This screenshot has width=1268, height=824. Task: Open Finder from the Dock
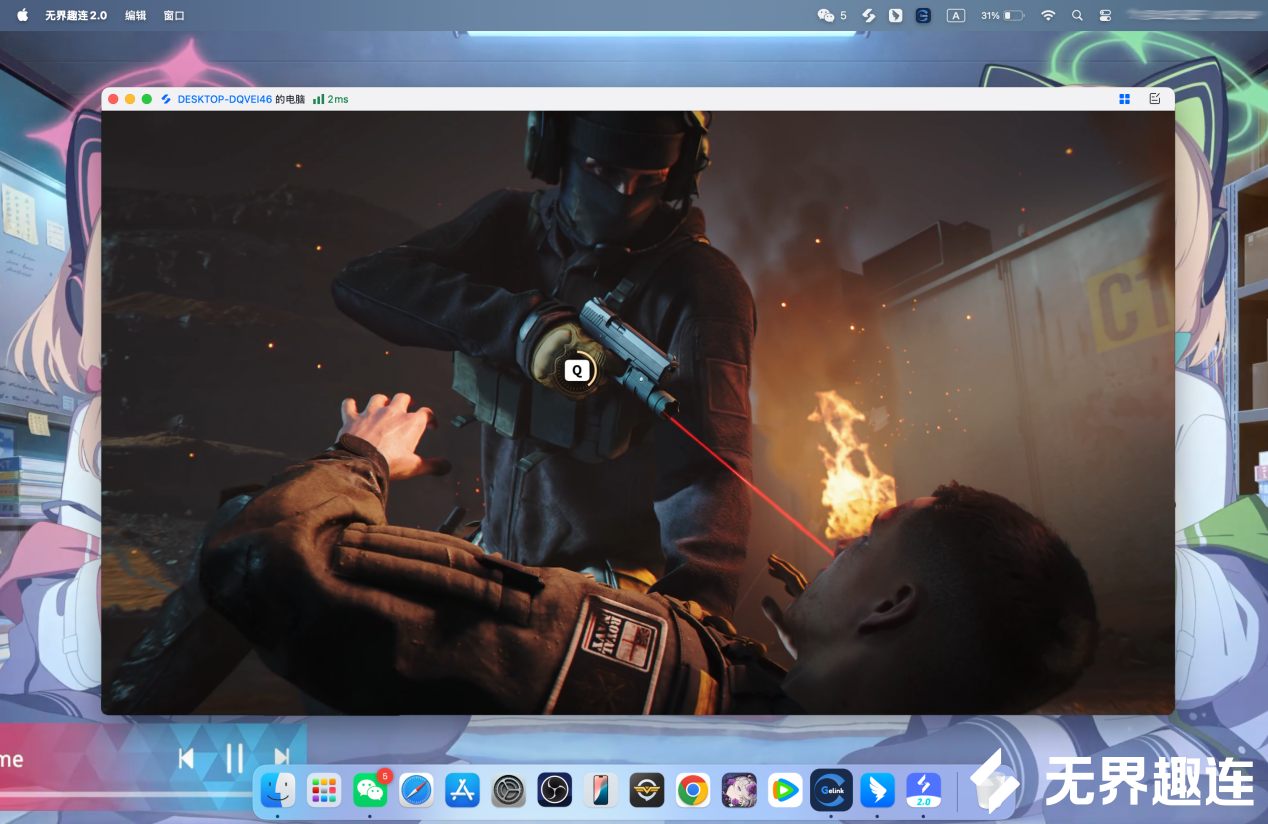(277, 790)
